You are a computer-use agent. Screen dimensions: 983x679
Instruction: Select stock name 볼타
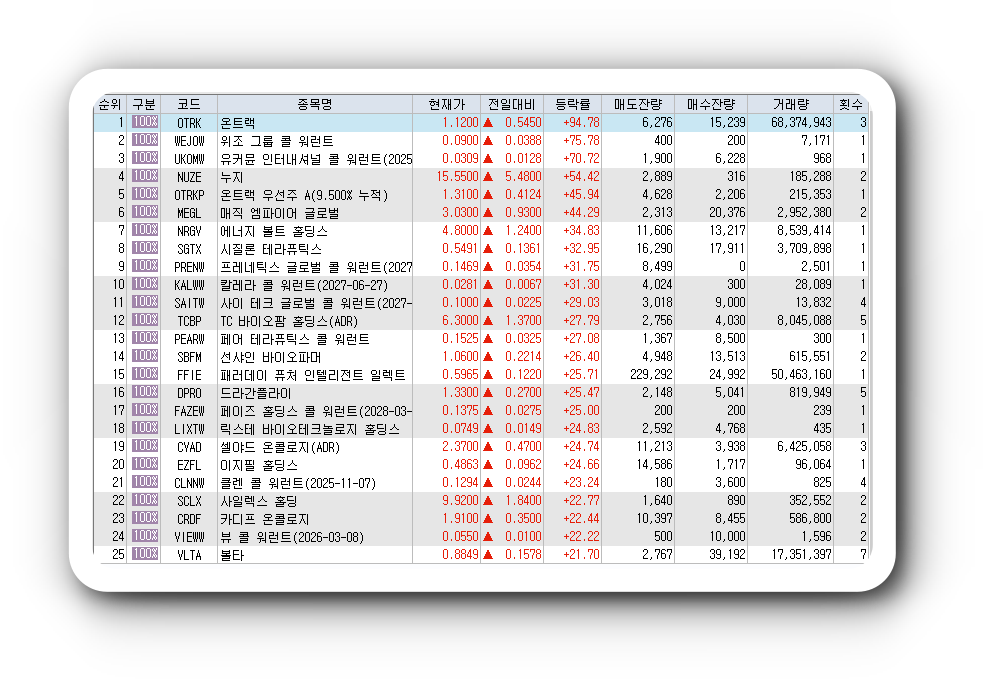[x=232, y=555]
